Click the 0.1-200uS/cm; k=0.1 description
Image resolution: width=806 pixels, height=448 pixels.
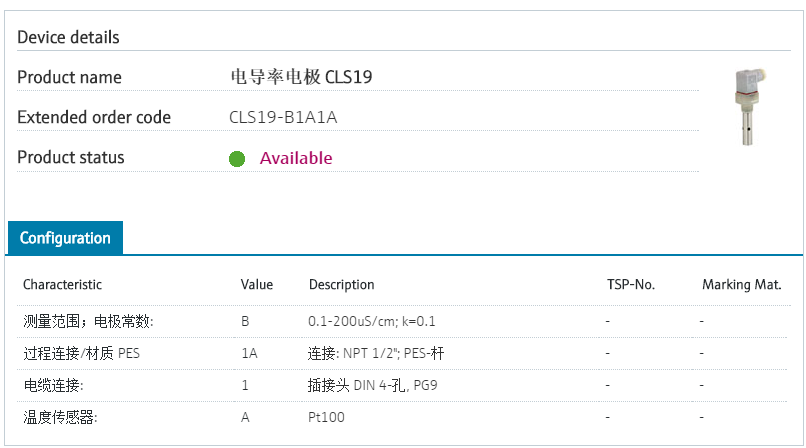pos(372,322)
